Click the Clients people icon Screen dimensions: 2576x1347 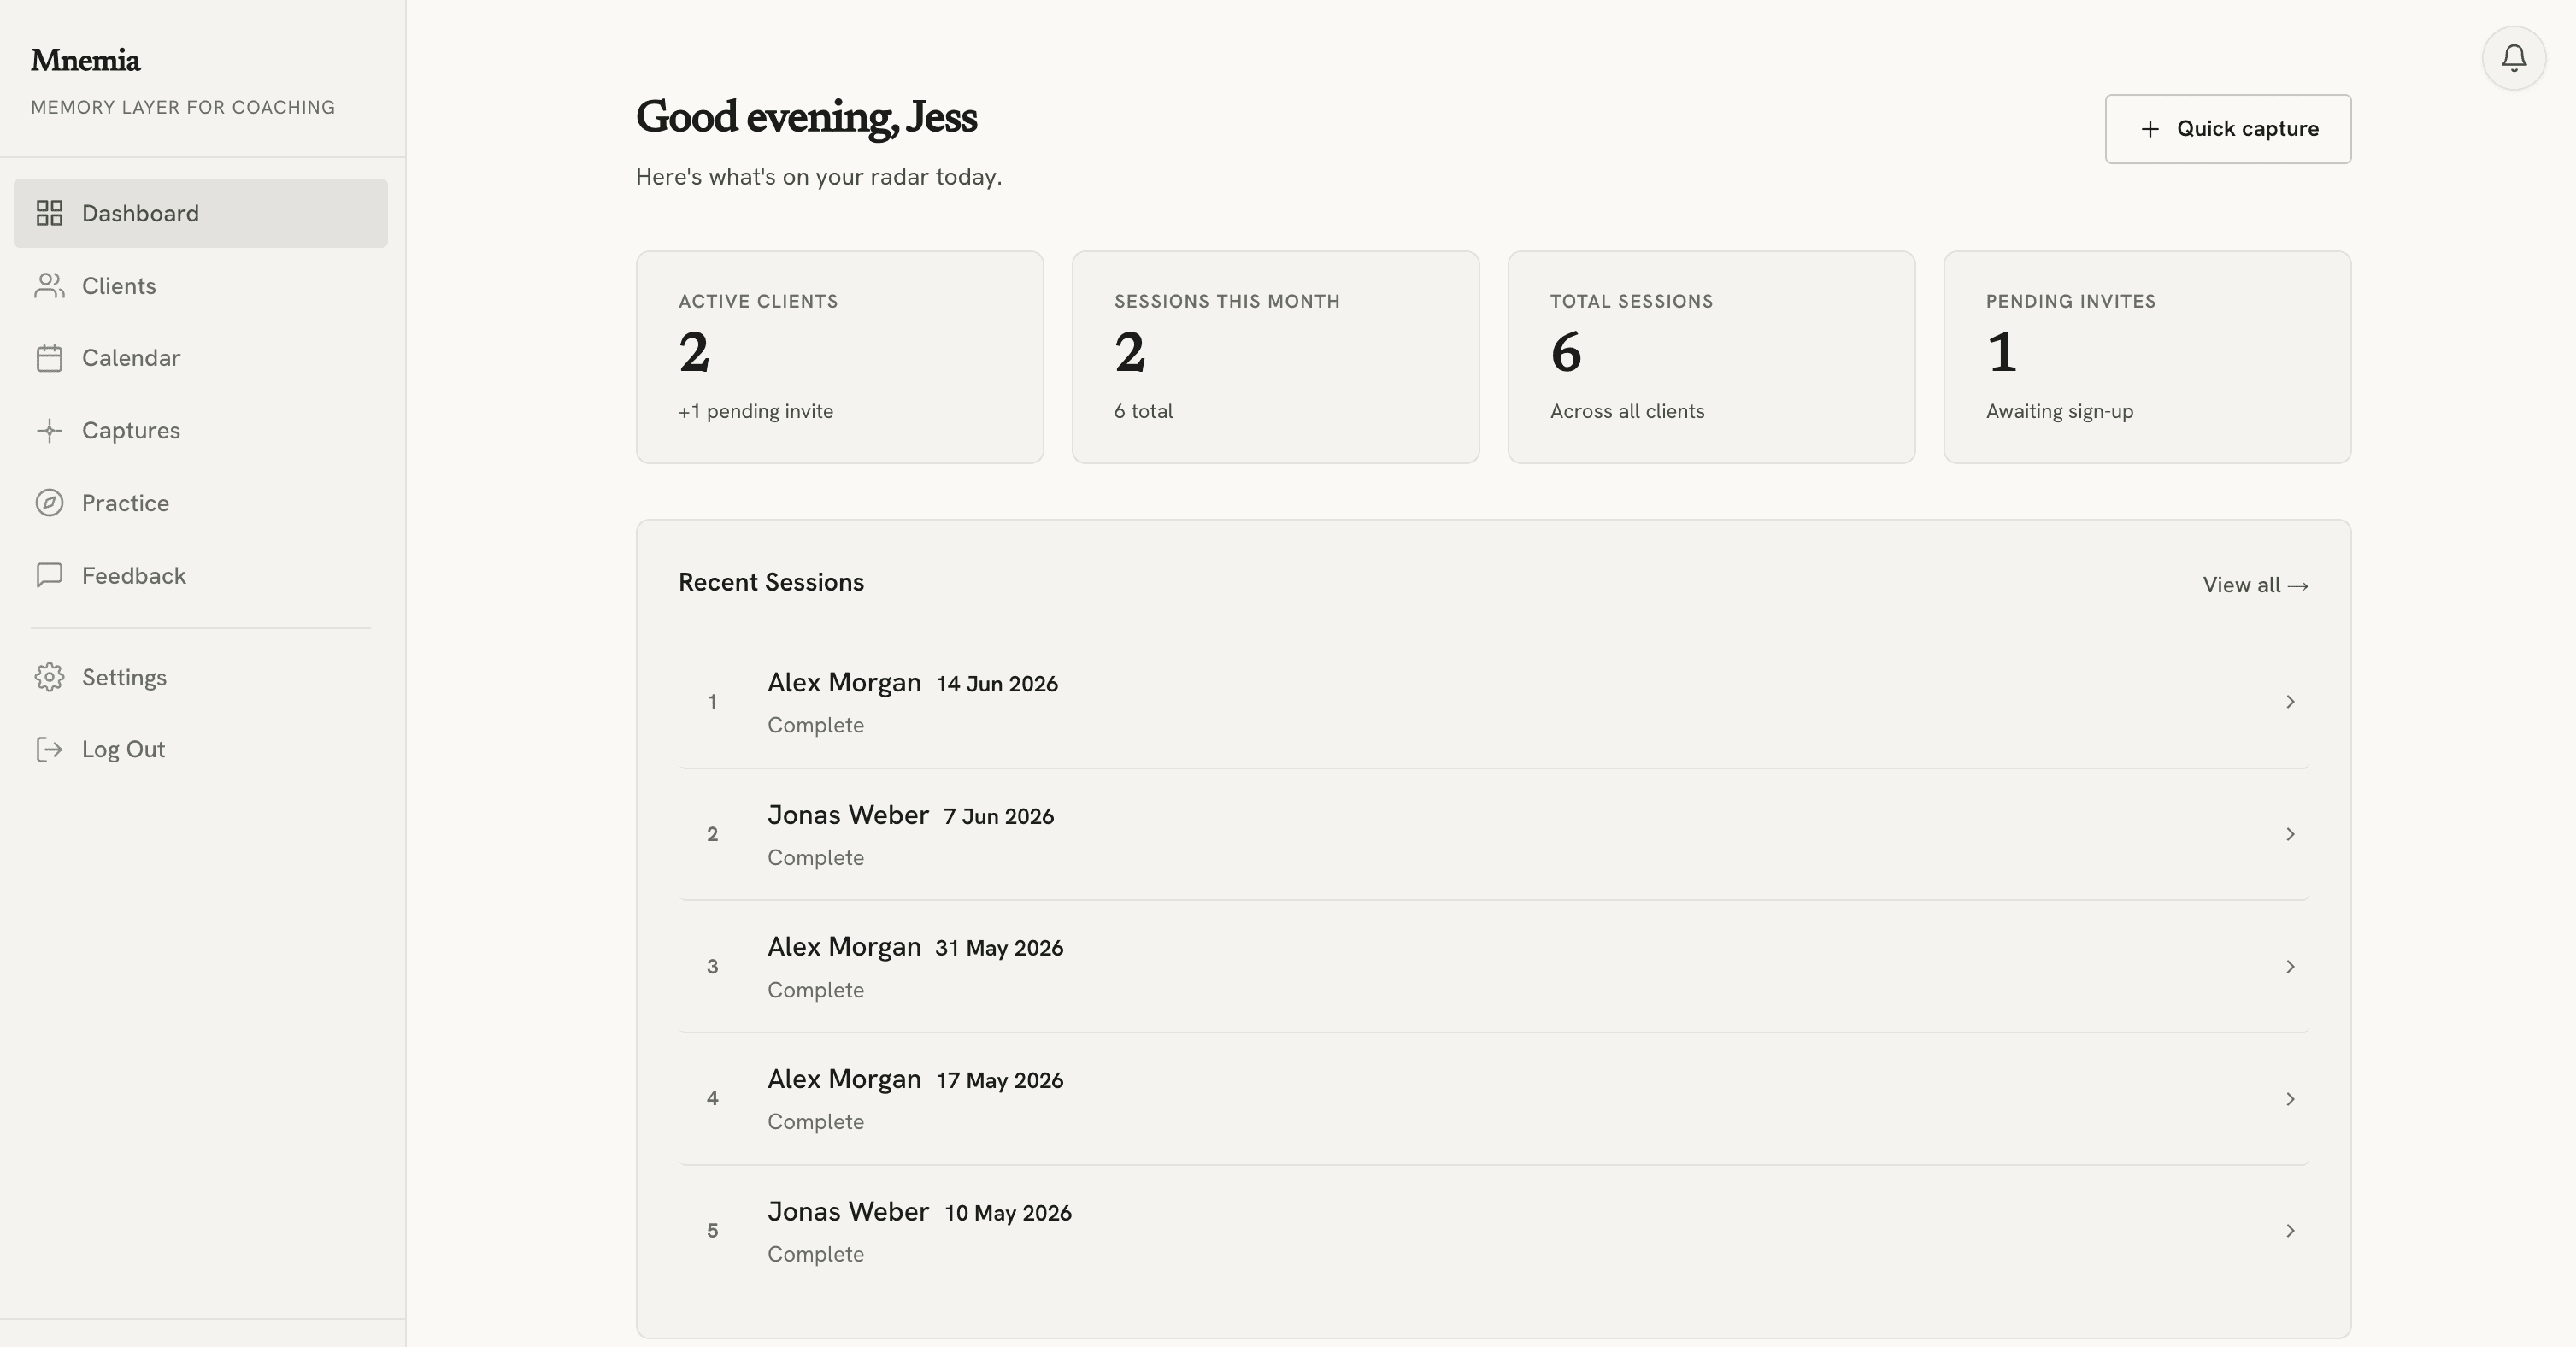(x=49, y=286)
